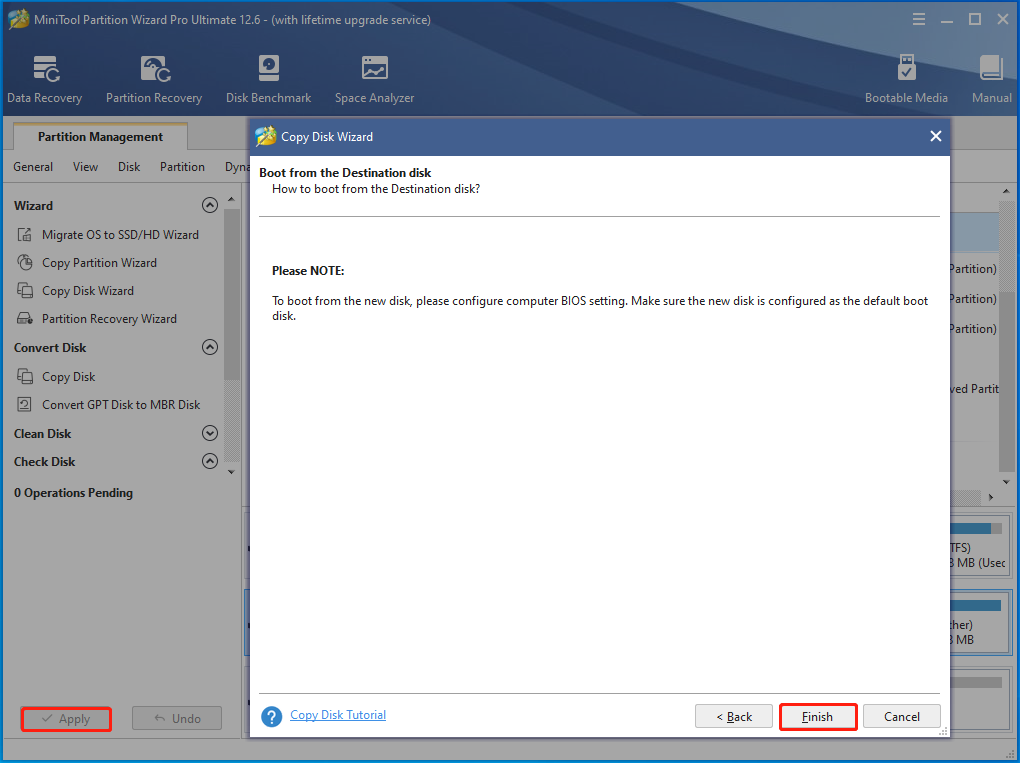Click the Copy Disk Wizard dialog title icon
Screen dimensions: 1020x763
click(265, 137)
